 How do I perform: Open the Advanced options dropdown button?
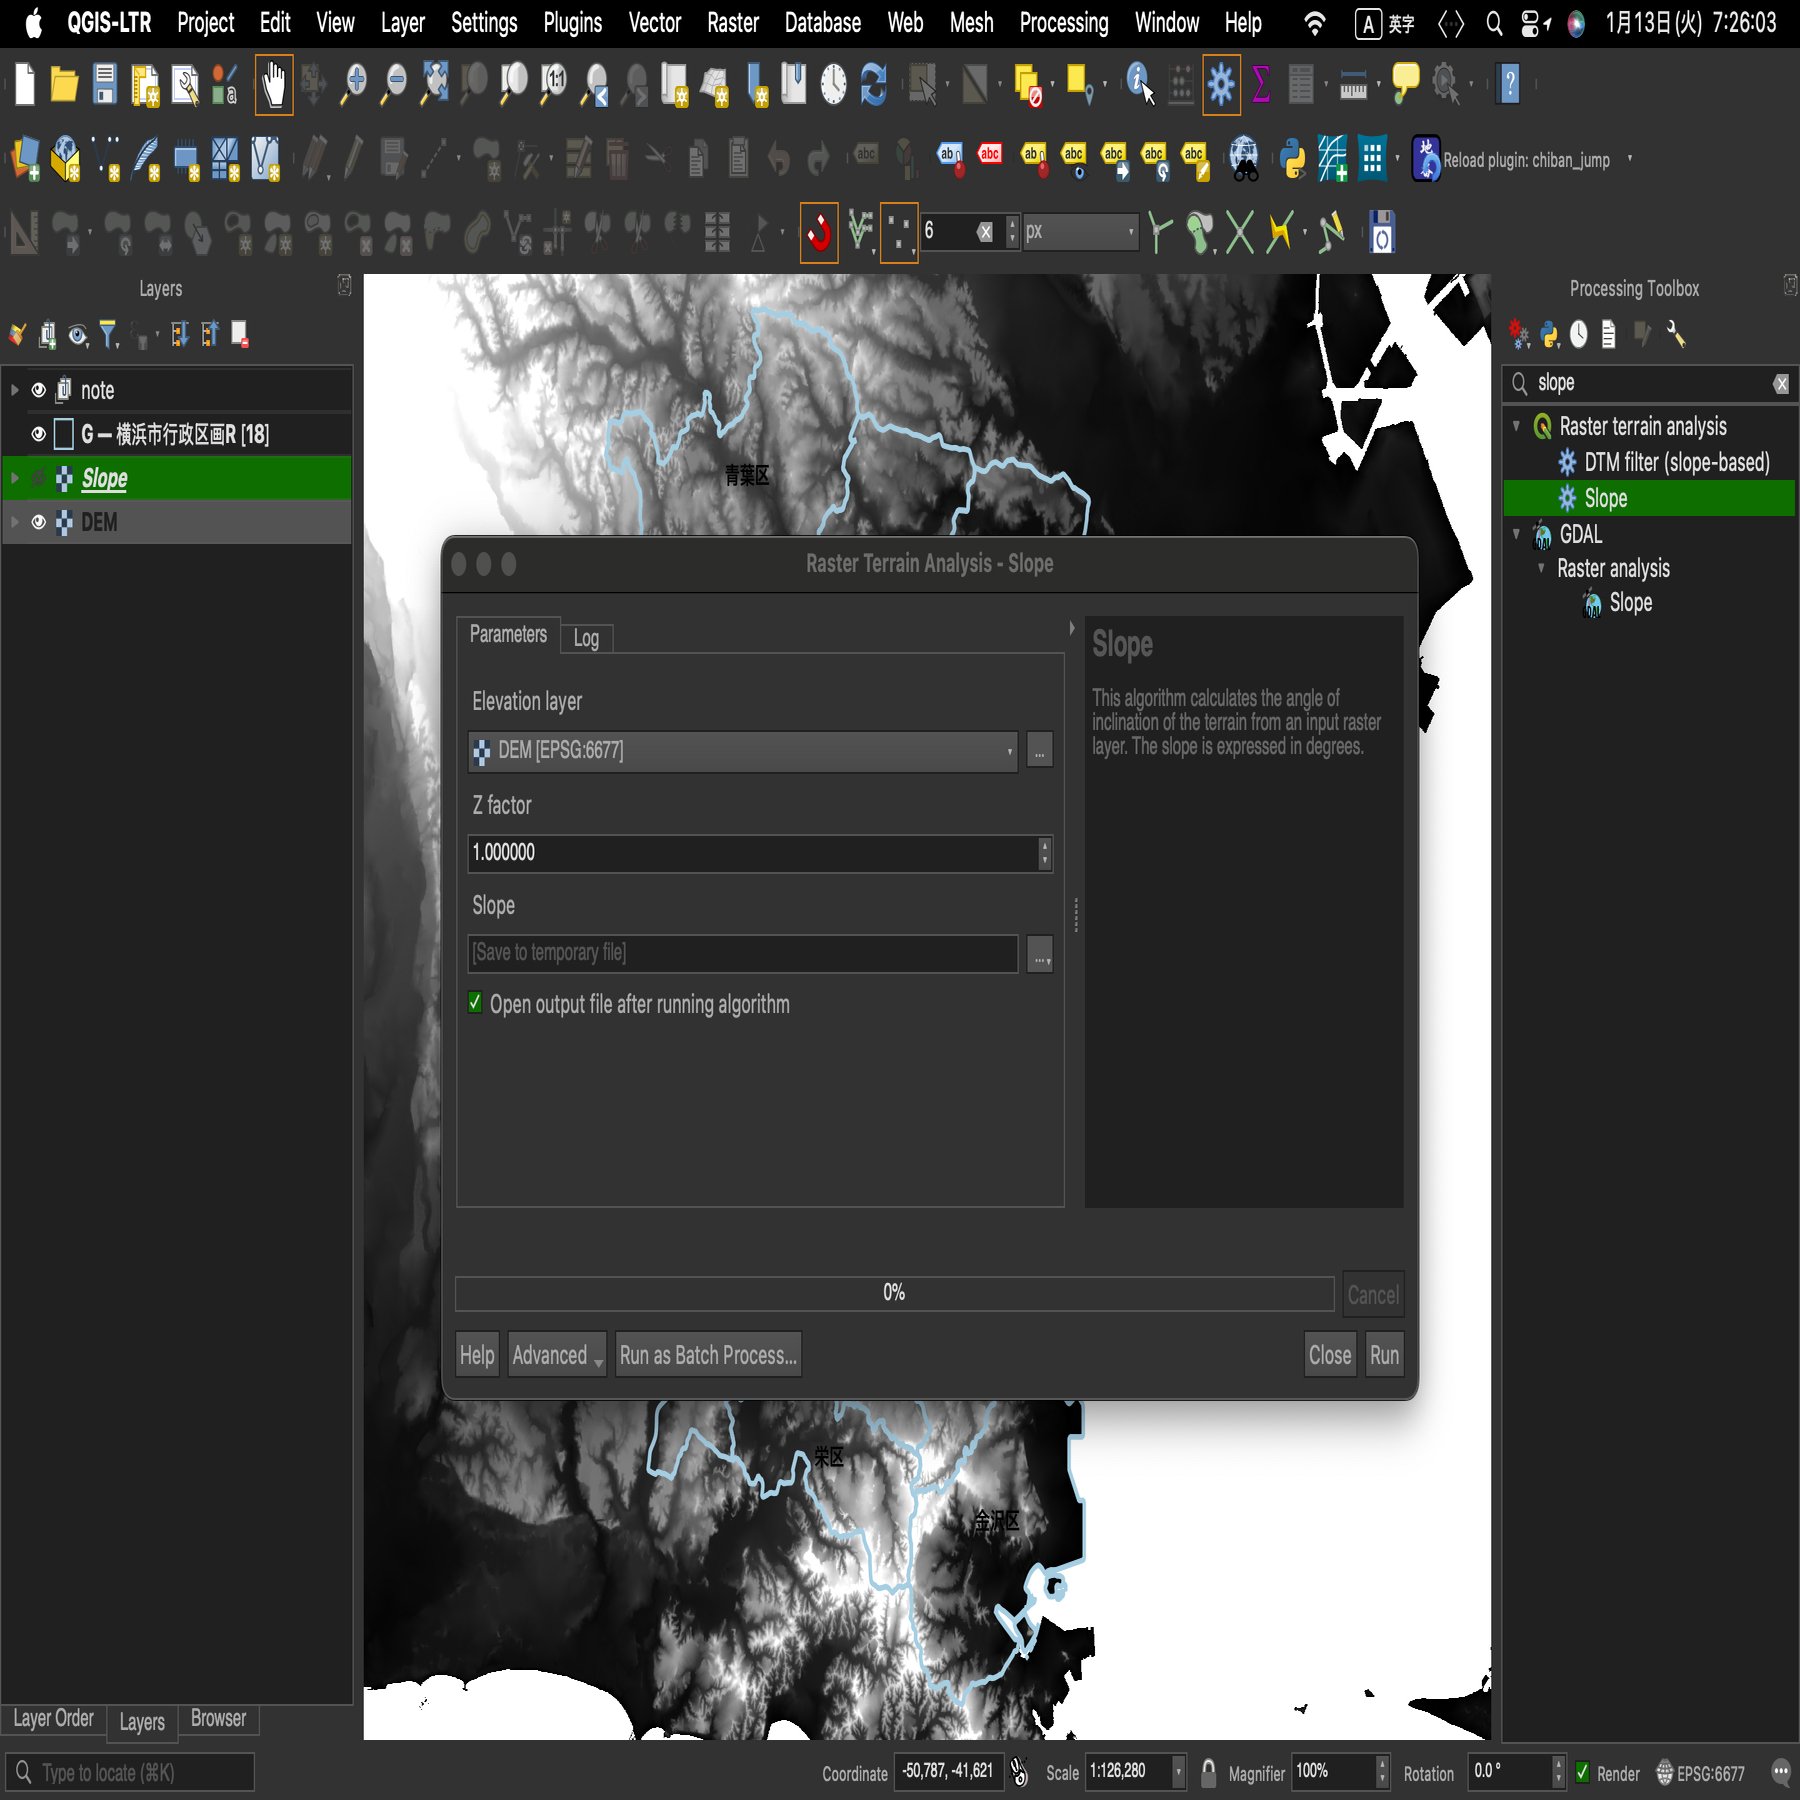[x=557, y=1355]
